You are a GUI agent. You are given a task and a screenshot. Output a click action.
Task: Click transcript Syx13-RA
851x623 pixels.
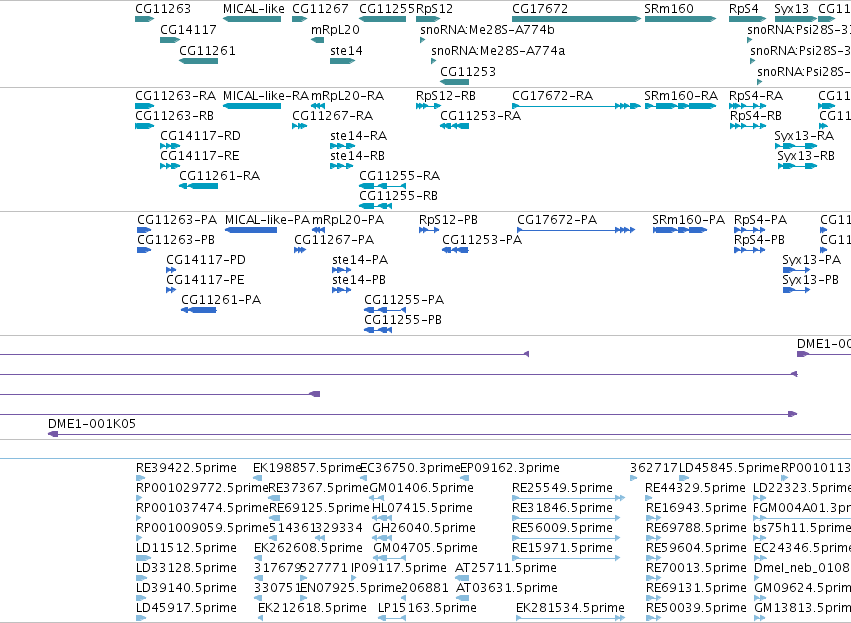tap(804, 136)
